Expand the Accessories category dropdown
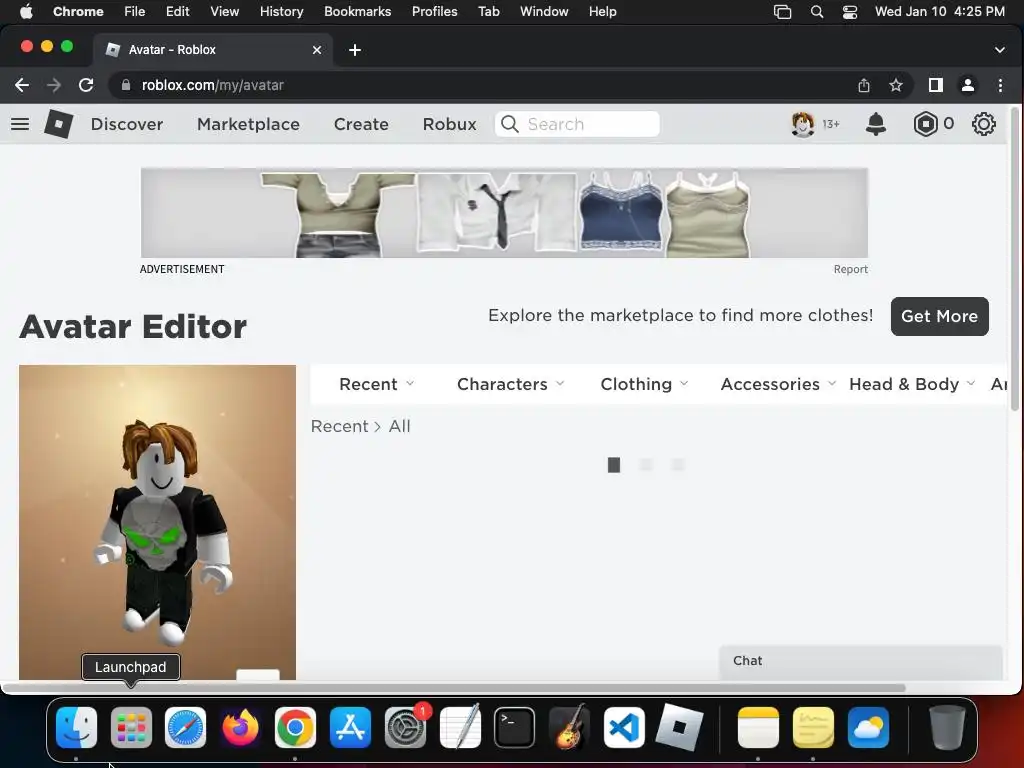 [x=778, y=384]
